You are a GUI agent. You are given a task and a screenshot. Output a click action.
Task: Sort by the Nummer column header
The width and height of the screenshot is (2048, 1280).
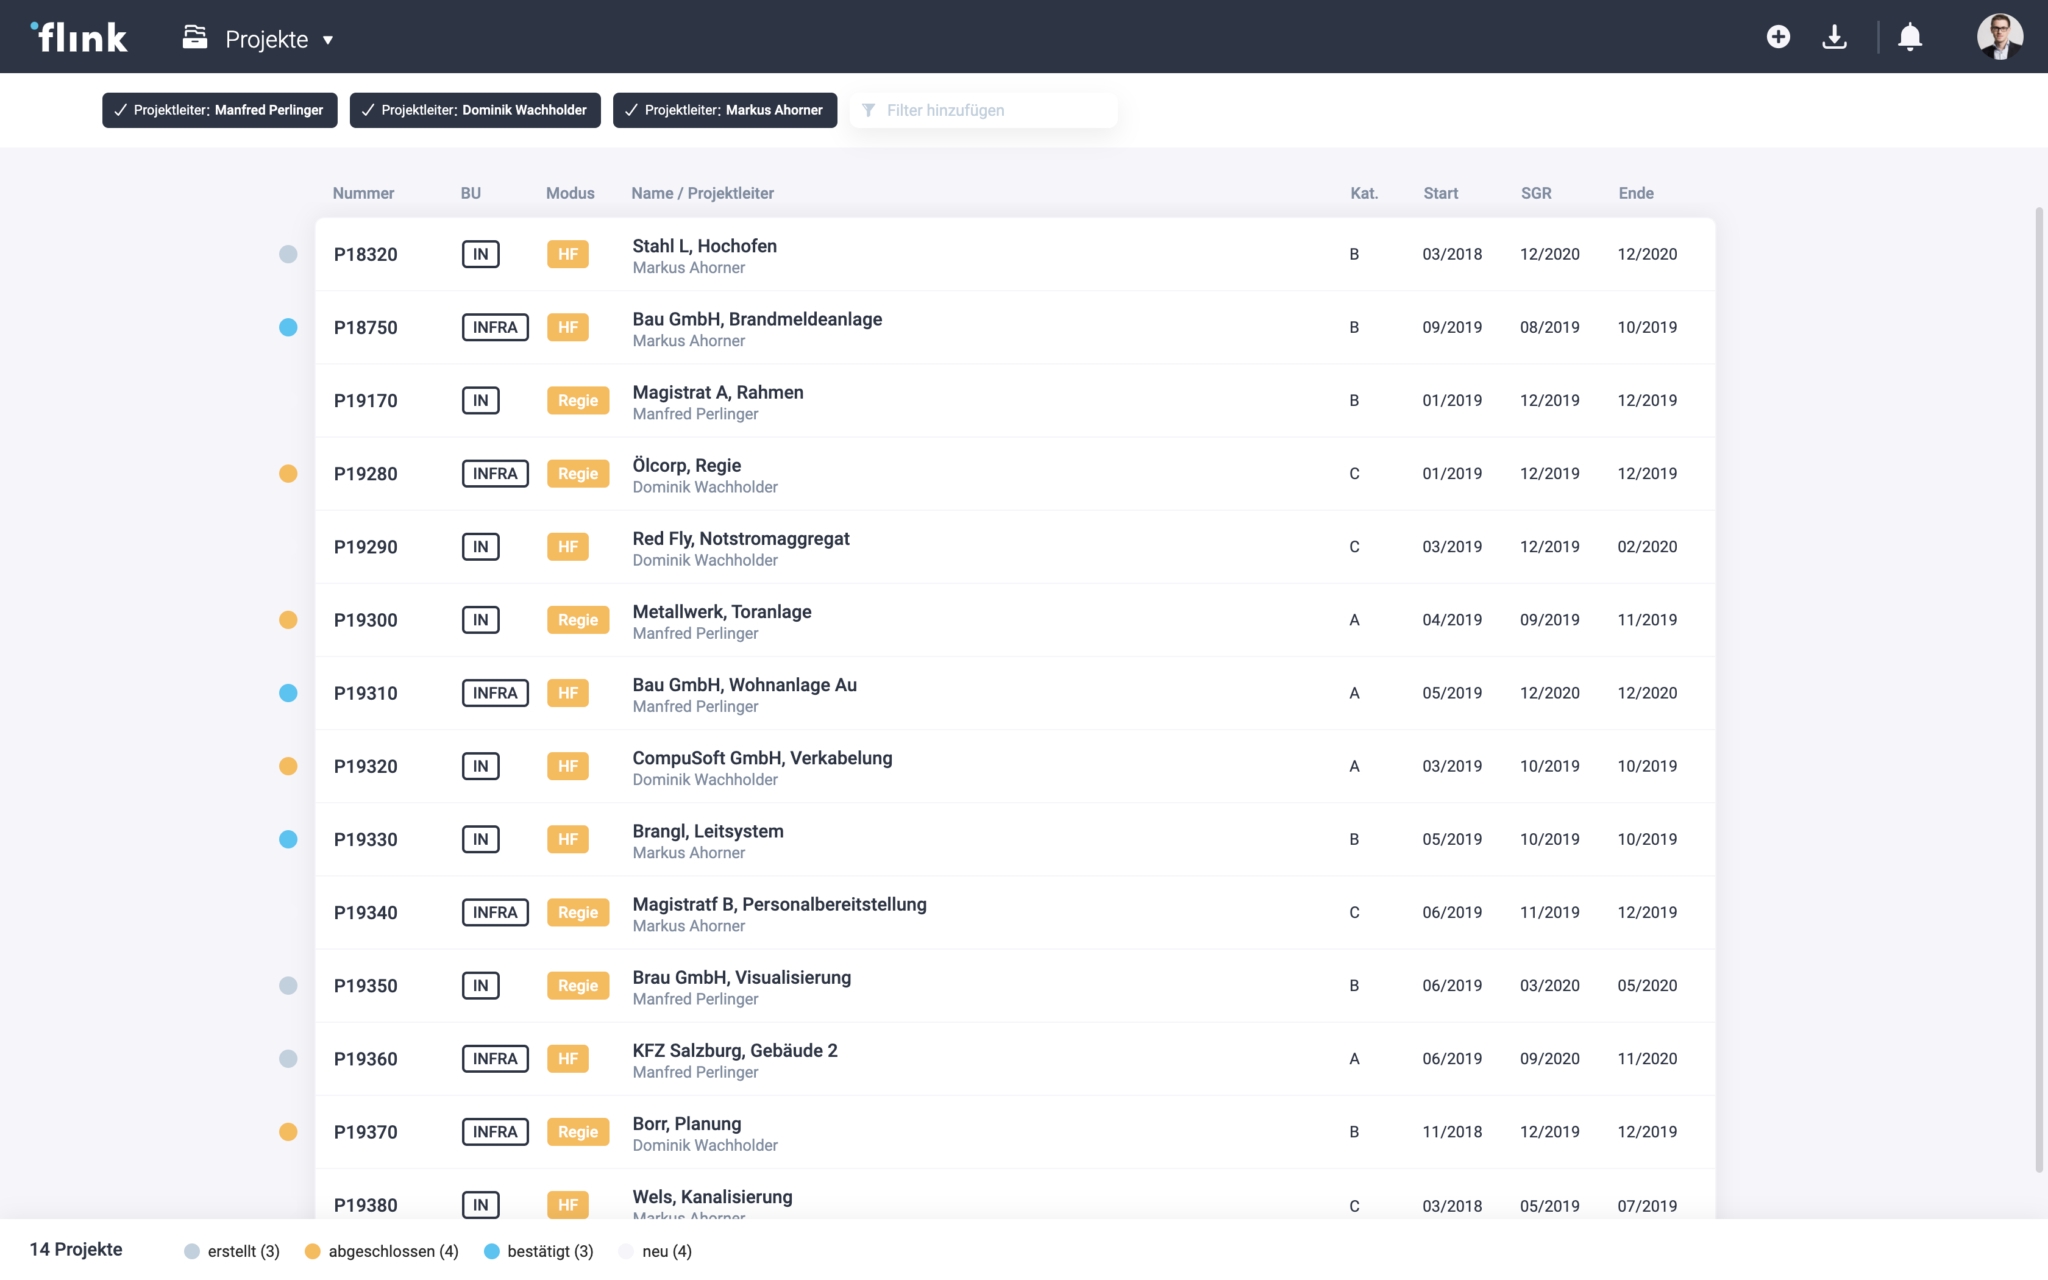[x=363, y=193]
